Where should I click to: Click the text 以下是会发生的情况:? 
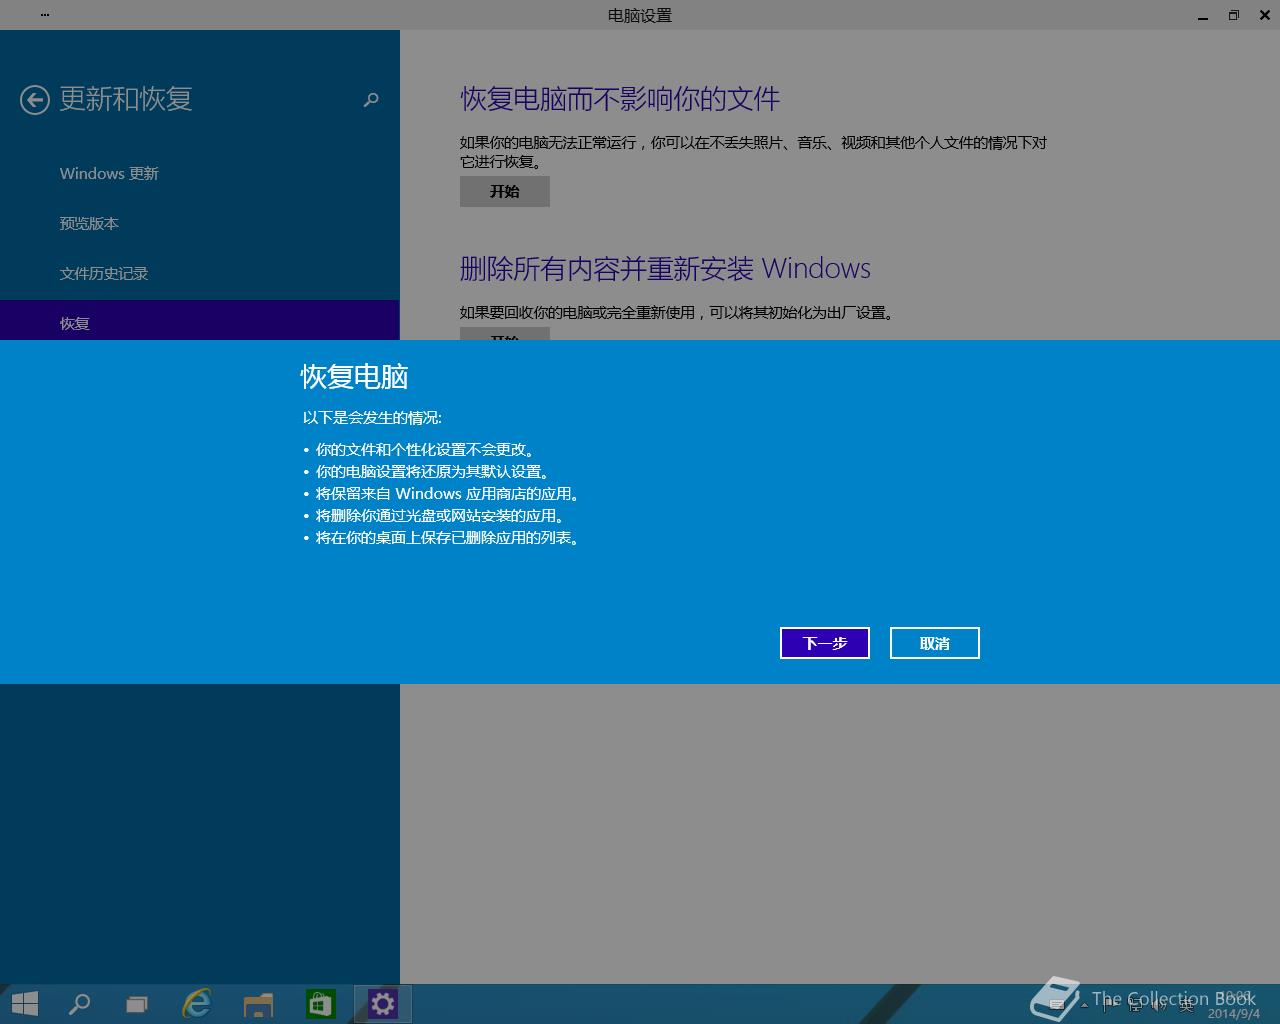(372, 417)
